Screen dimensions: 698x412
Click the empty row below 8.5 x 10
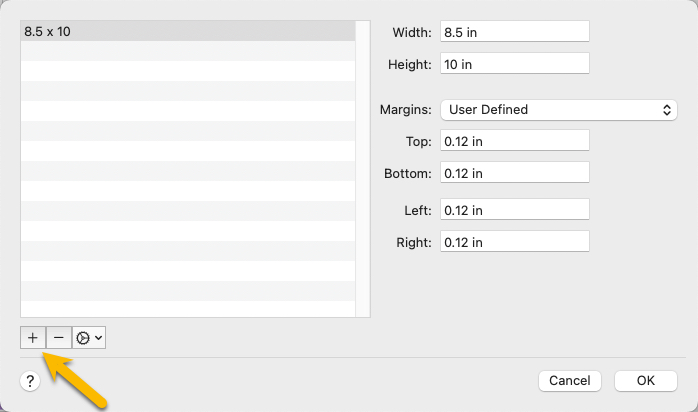[190, 51]
